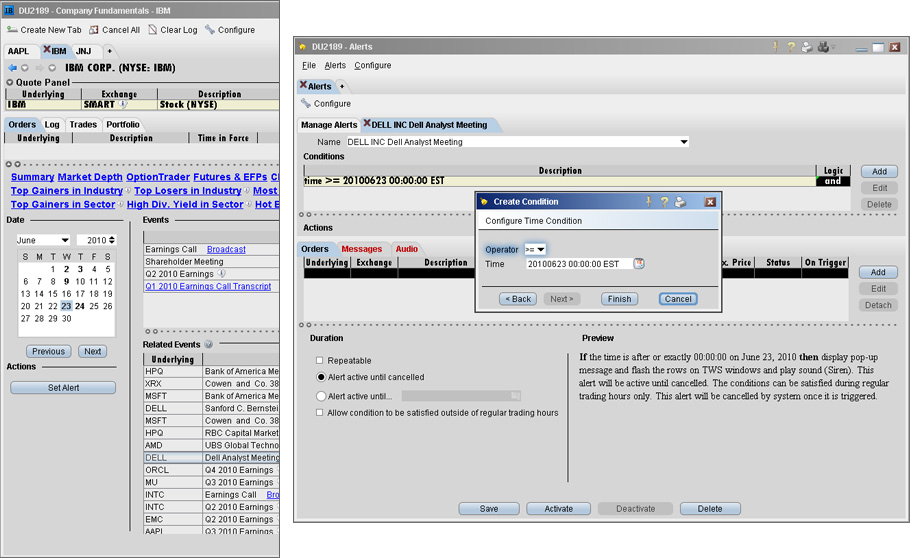Print from the Alerts window title bar
This screenshot has width=910, height=558.
click(x=807, y=47)
